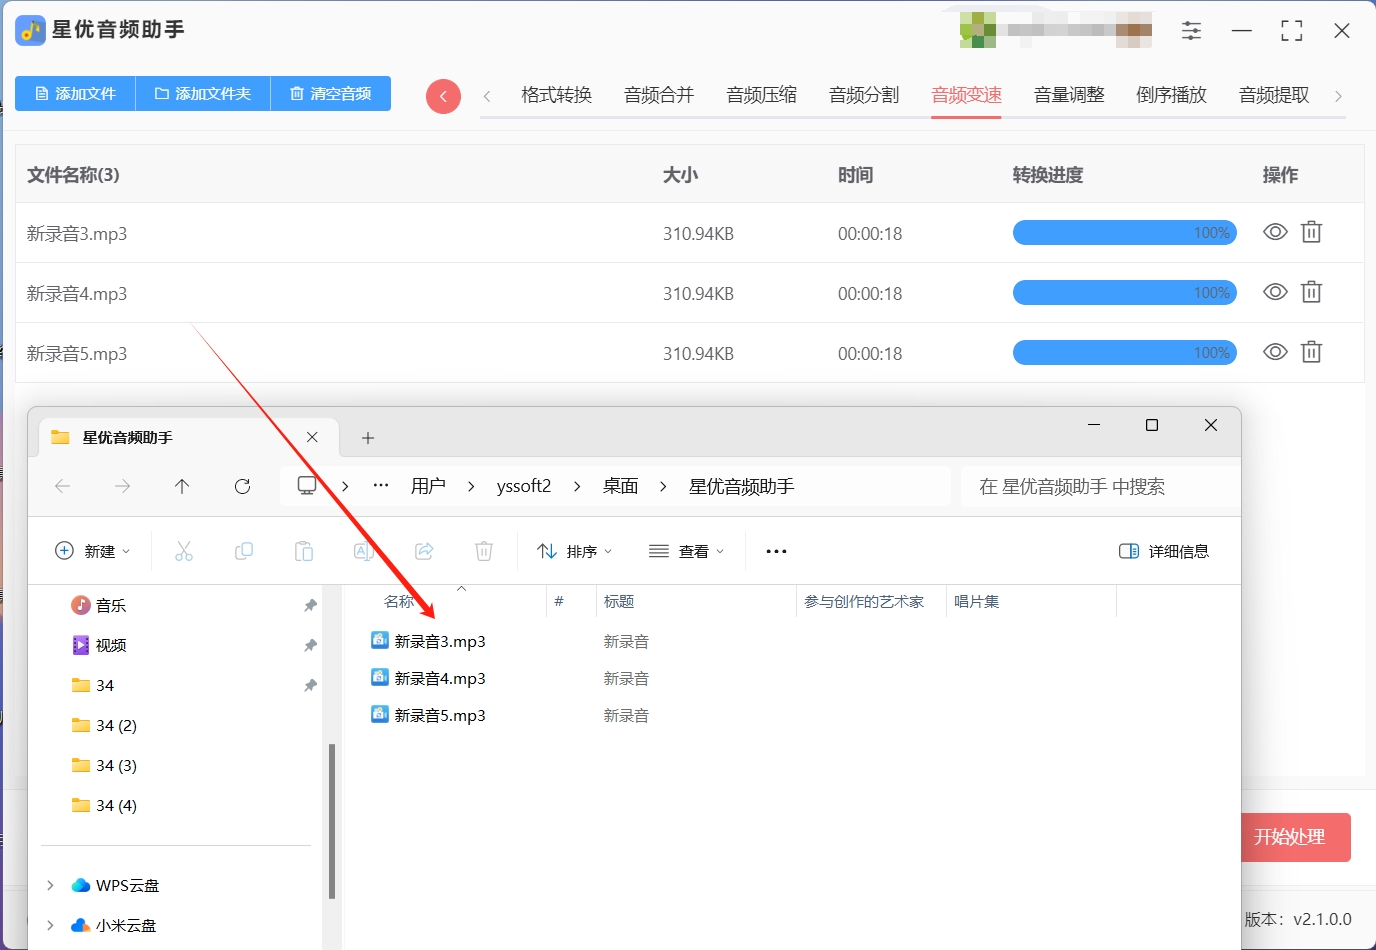Show more function tabs with right chevron
Image resolution: width=1376 pixels, height=950 pixels.
(x=1338, y=96)
